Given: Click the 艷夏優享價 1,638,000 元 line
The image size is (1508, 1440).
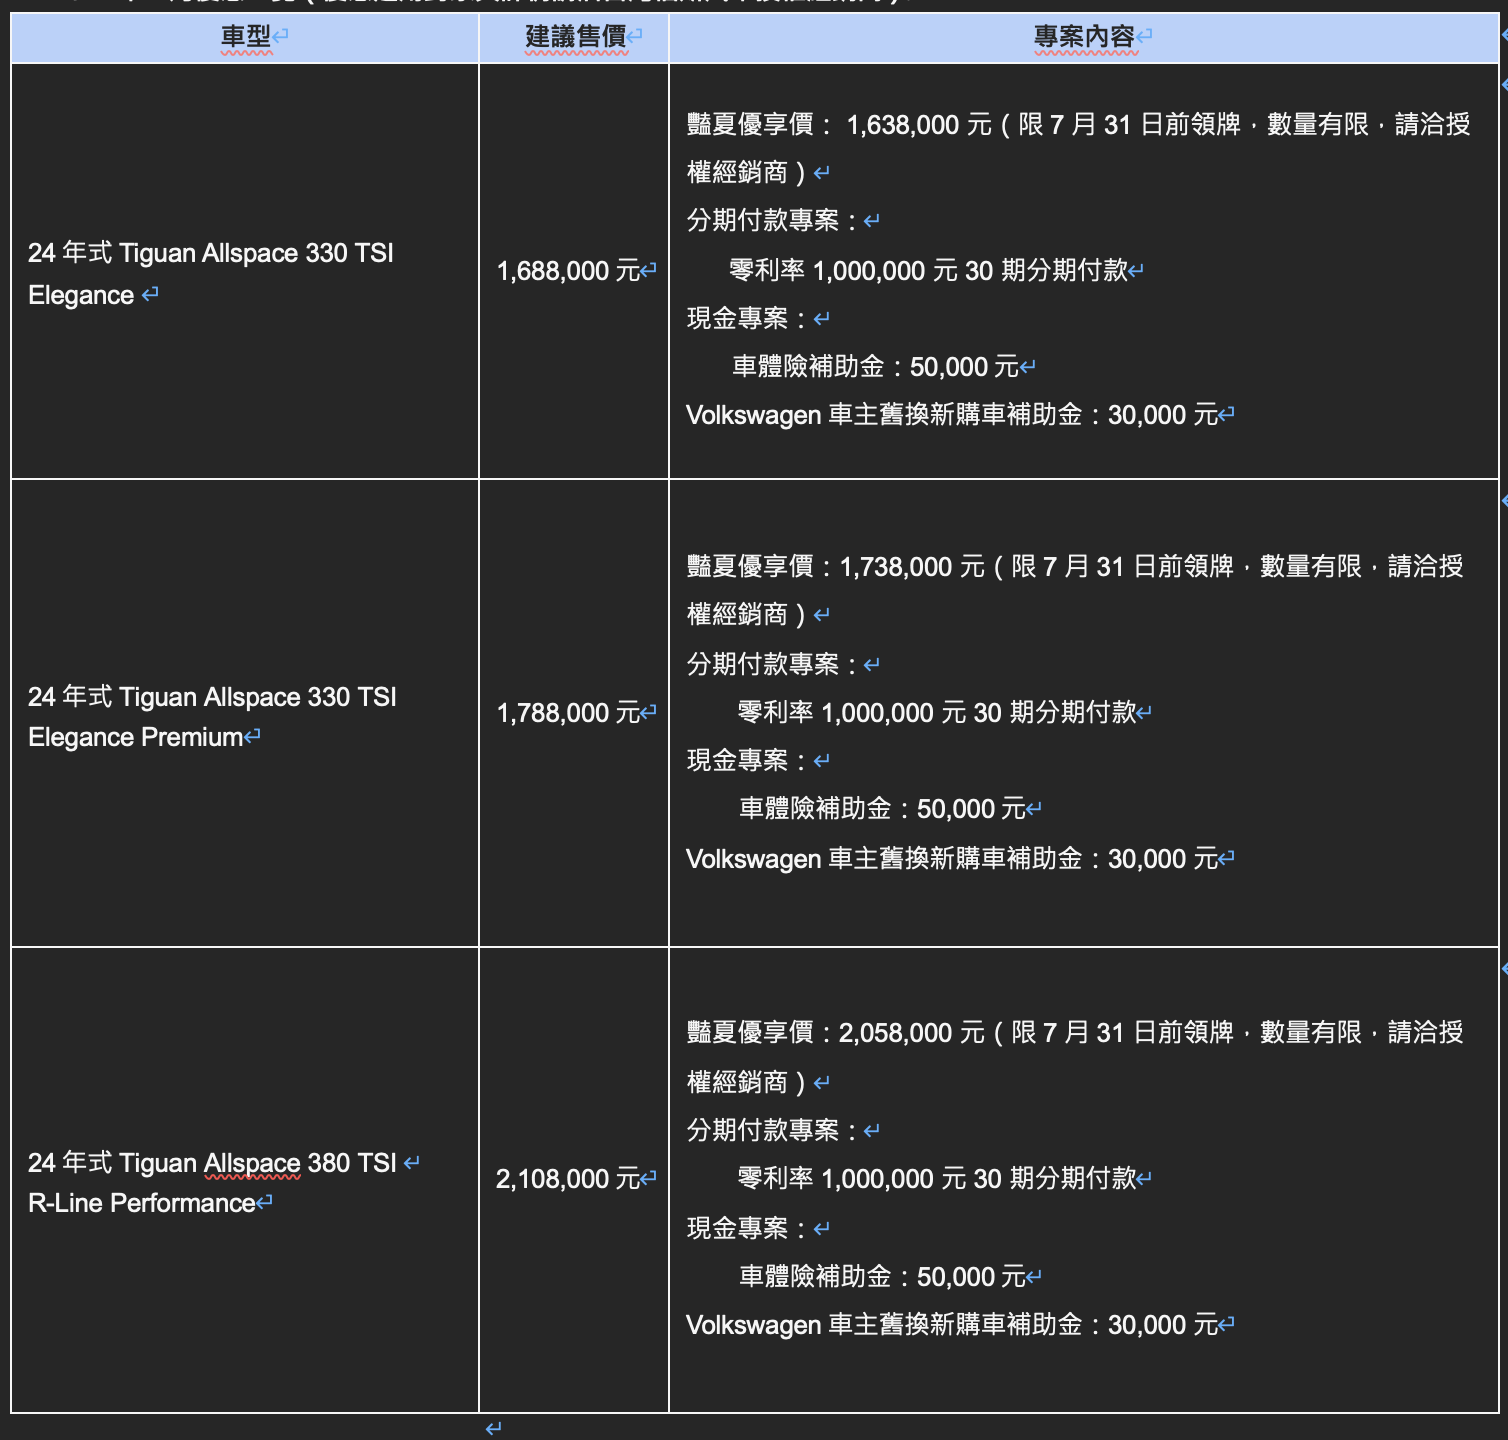Looking at the screenshot, I should (x=1077, y=125).
